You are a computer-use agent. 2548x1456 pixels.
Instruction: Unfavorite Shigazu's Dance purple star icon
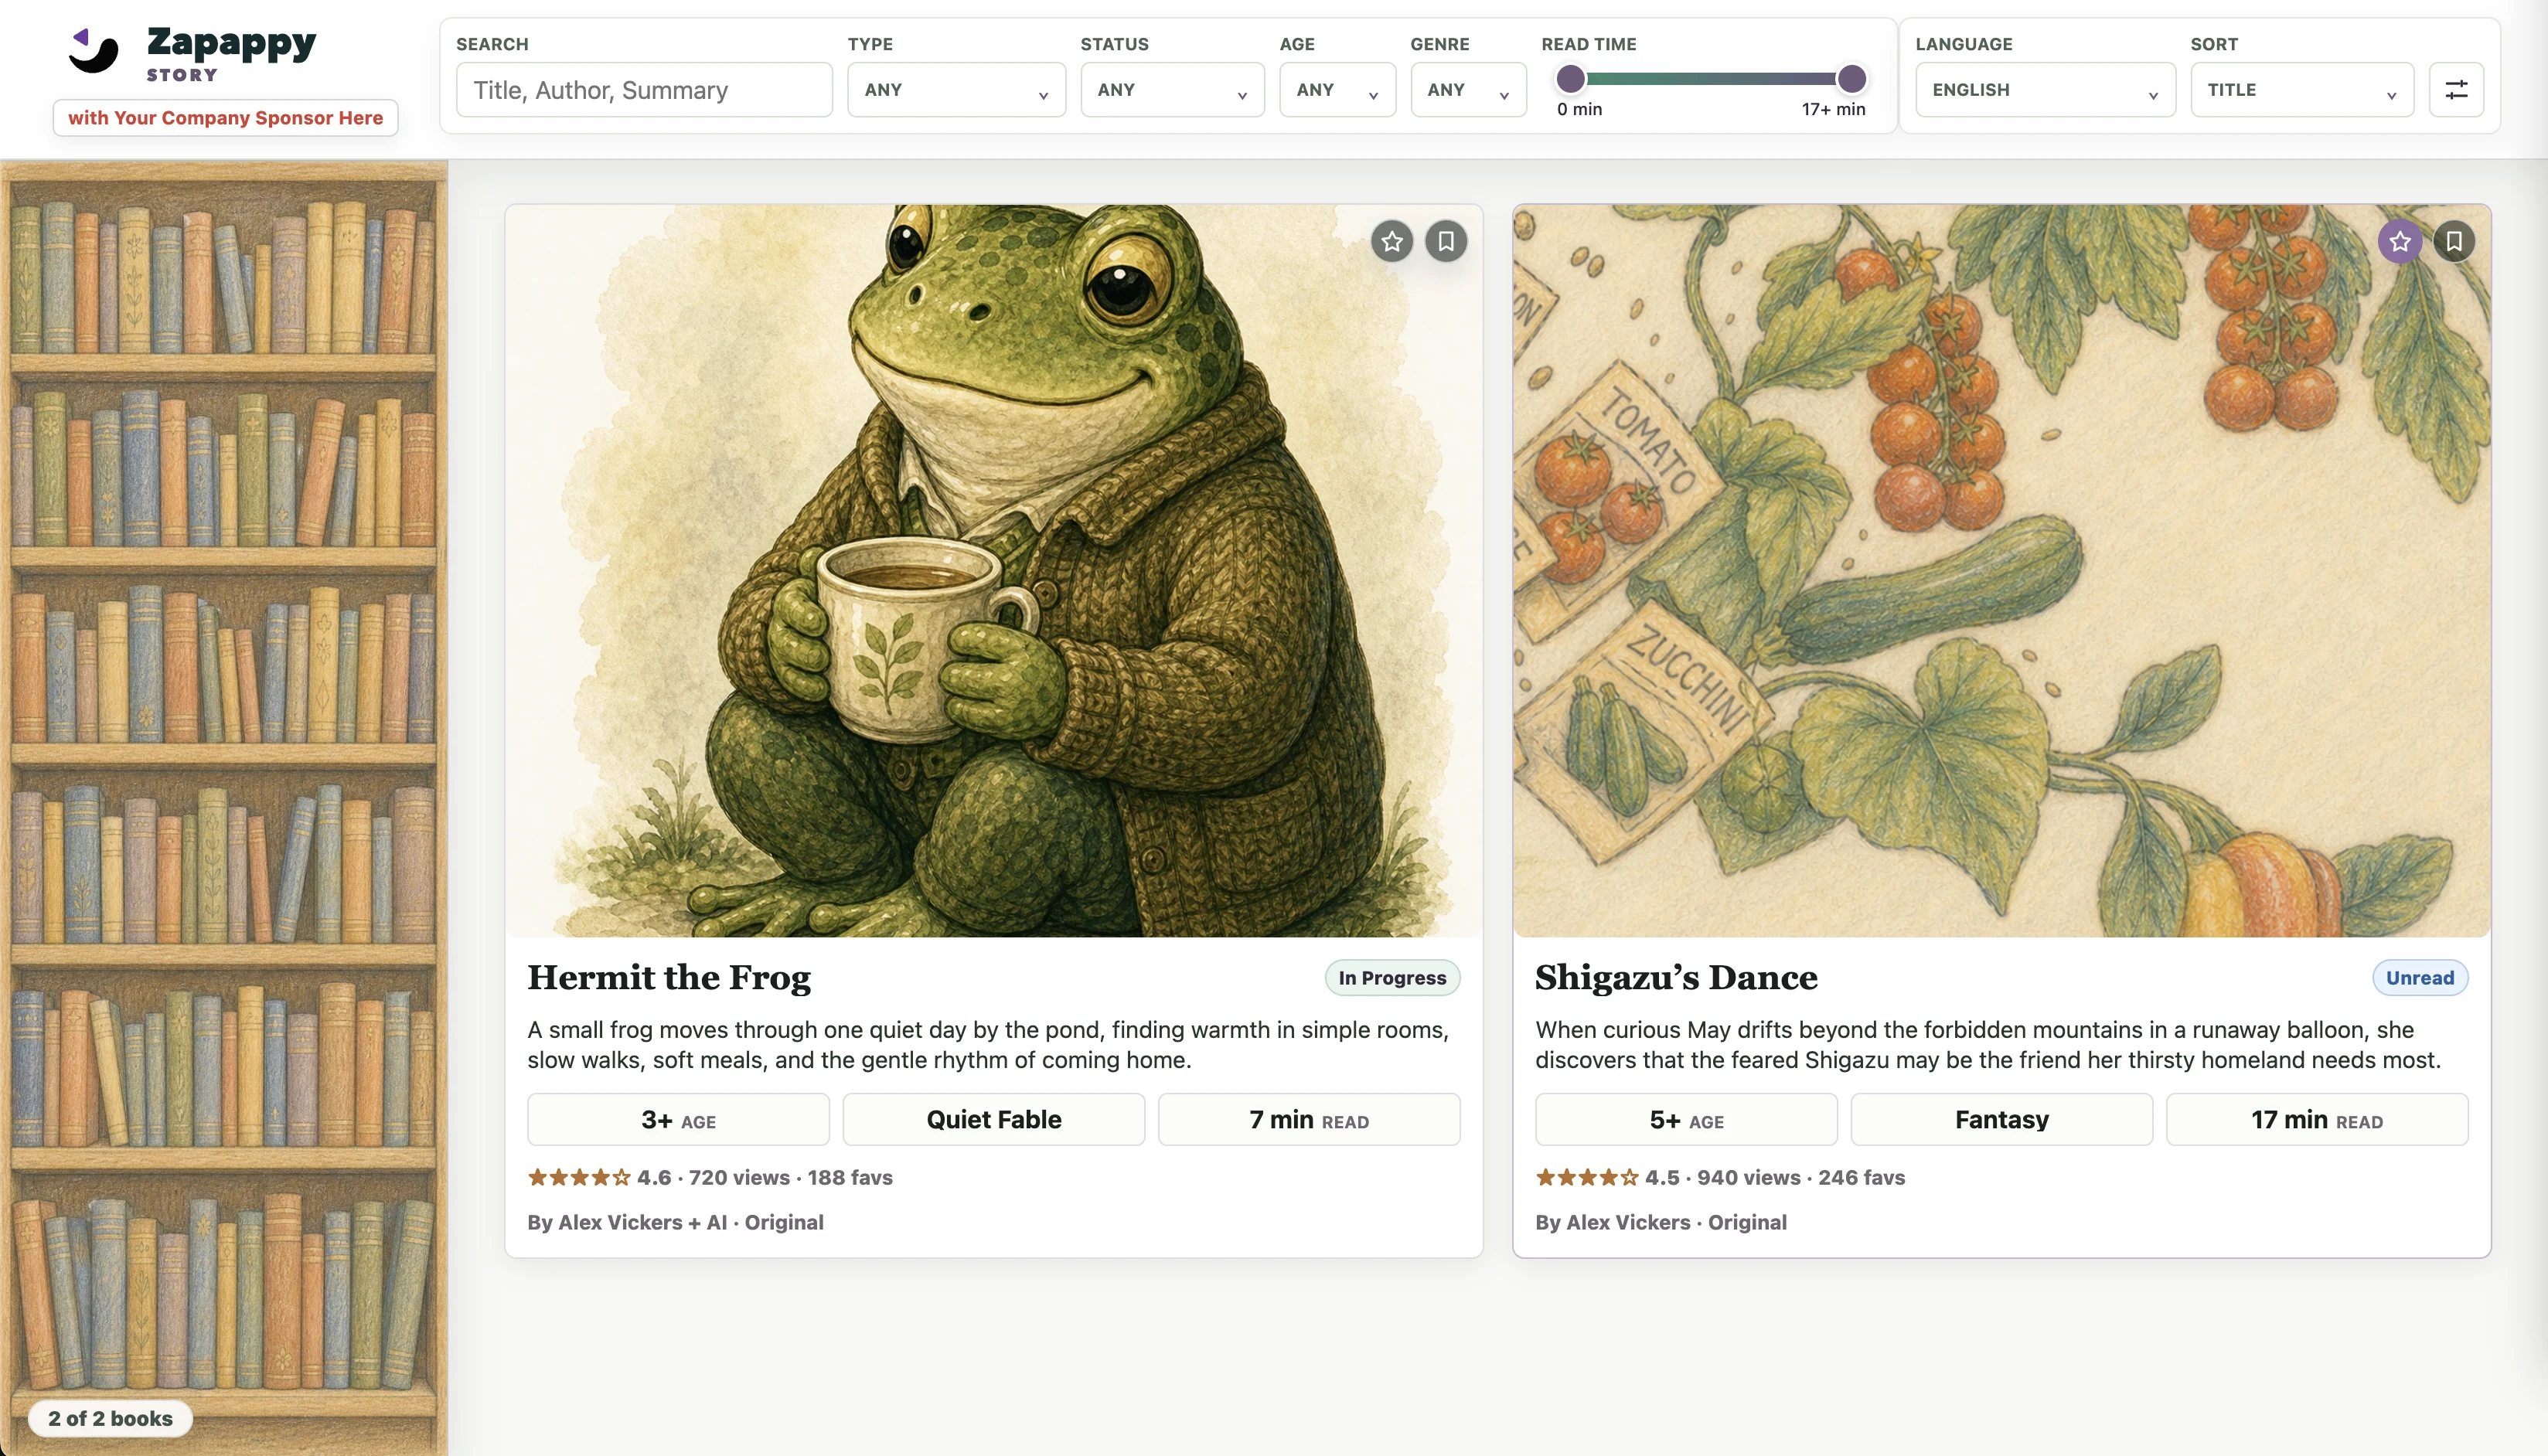click(2399, 241)
